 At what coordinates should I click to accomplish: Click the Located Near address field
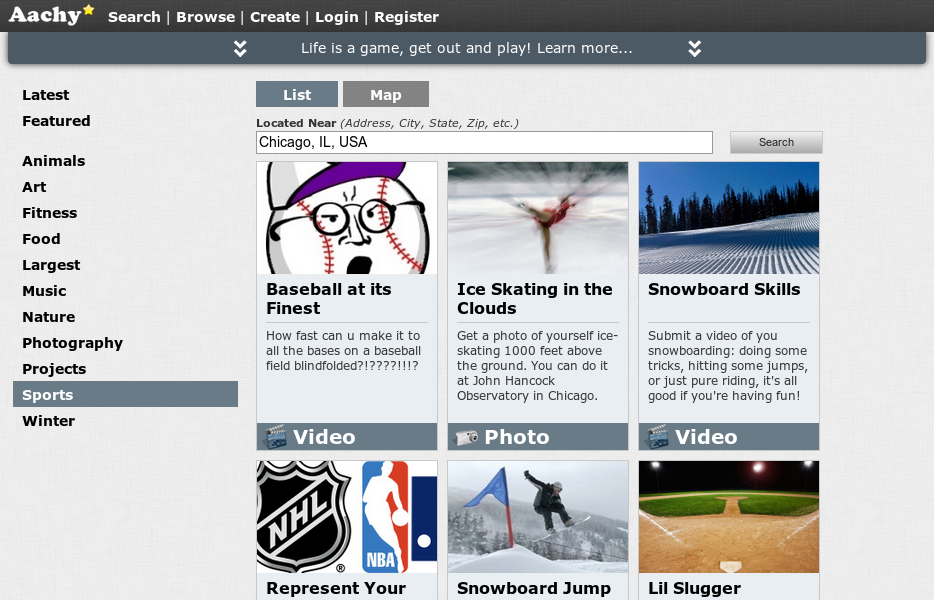pos(484,142)
